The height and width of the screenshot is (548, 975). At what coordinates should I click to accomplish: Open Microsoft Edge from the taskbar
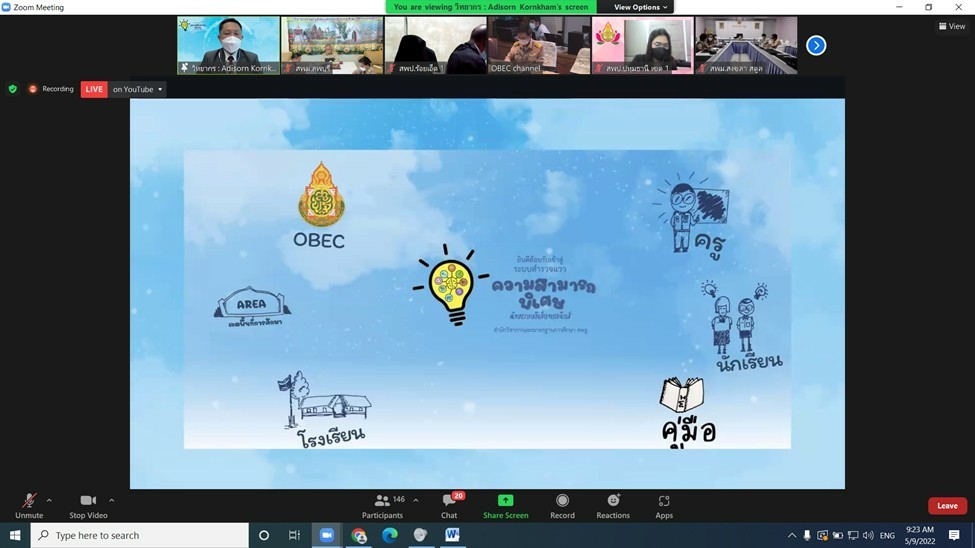pyautogui.click(x=390, y=535)
